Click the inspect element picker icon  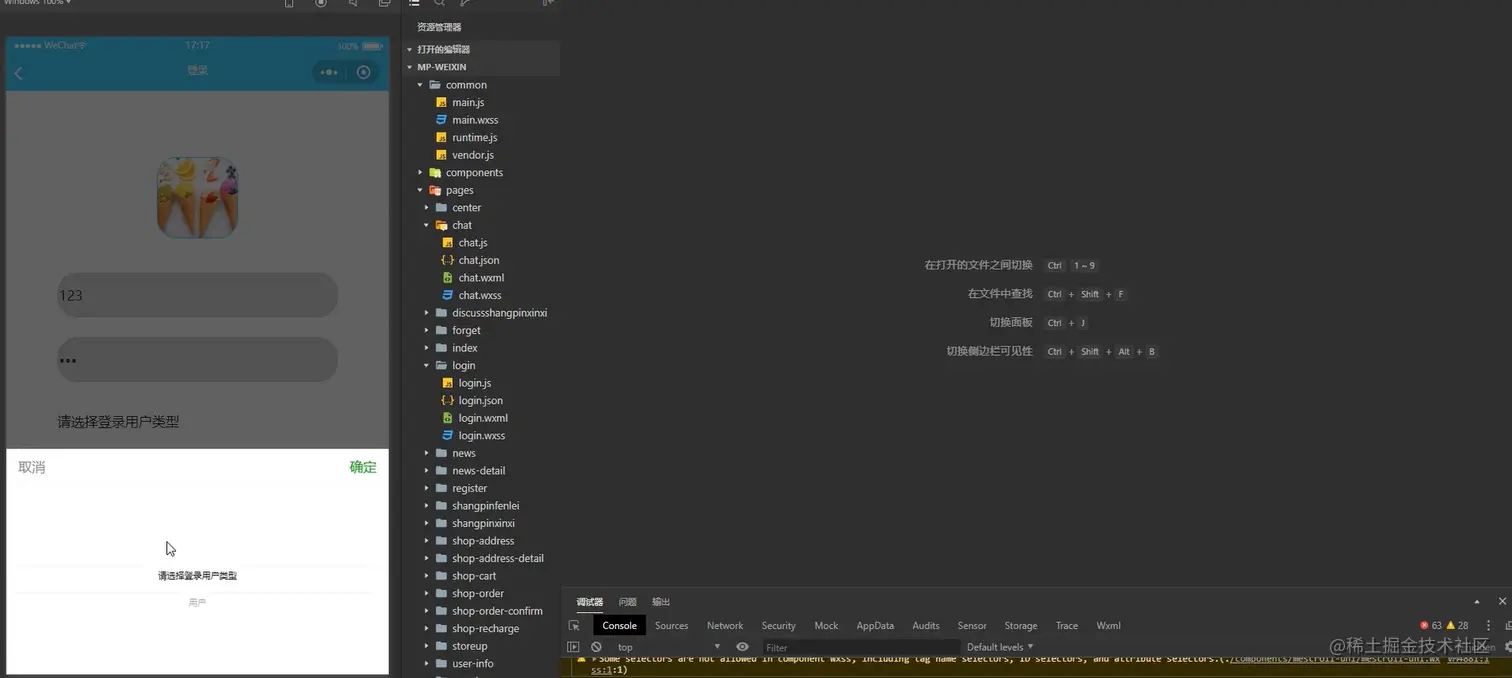point(574,626)
